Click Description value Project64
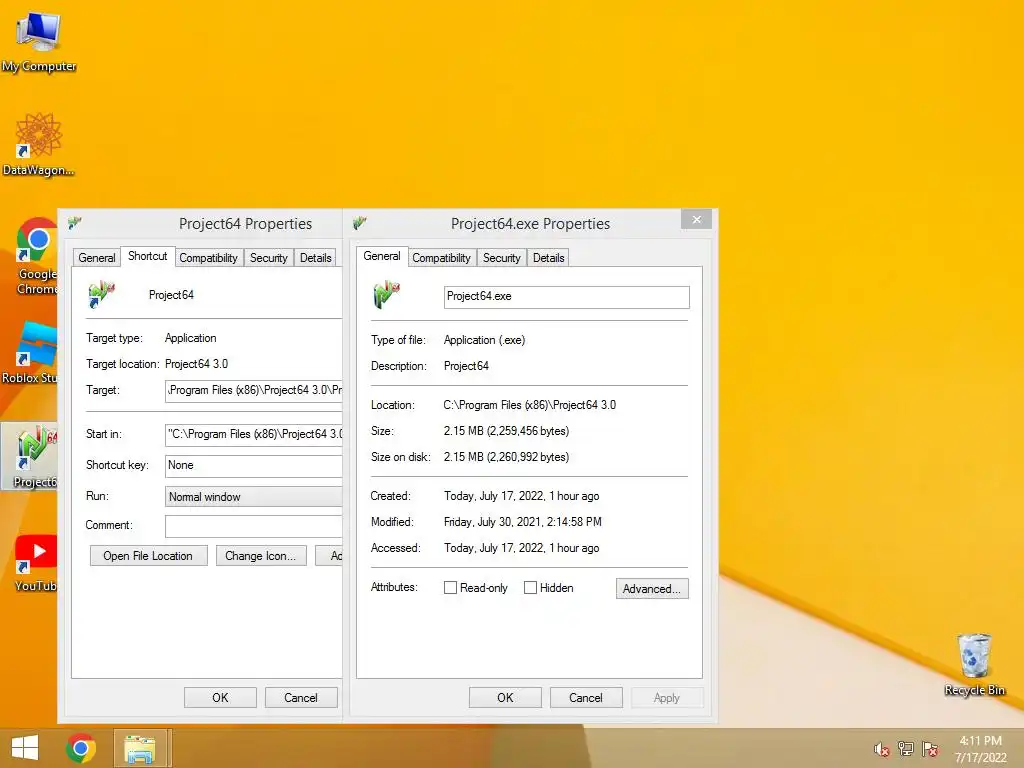This screenshot has height=768, width=1024. pos(466,366)
